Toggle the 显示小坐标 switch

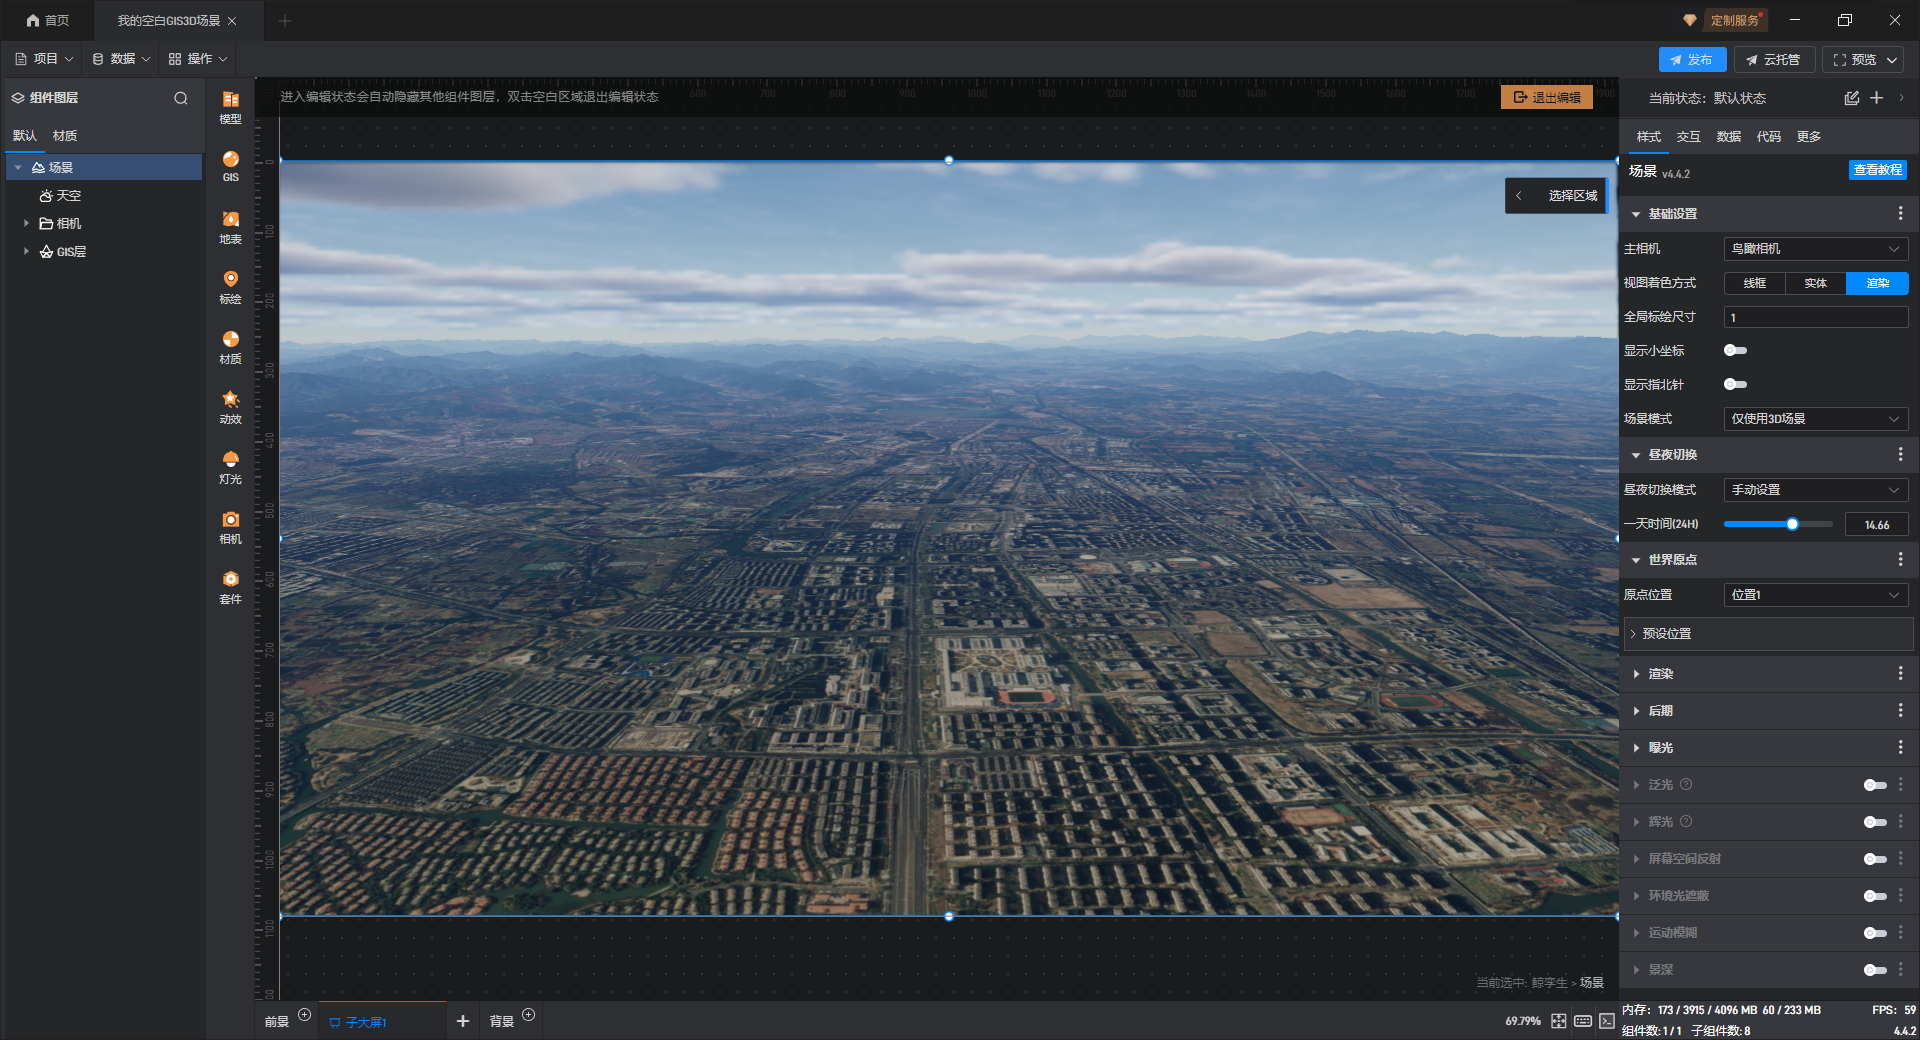pyautogui.click(x=1735, y=350)
